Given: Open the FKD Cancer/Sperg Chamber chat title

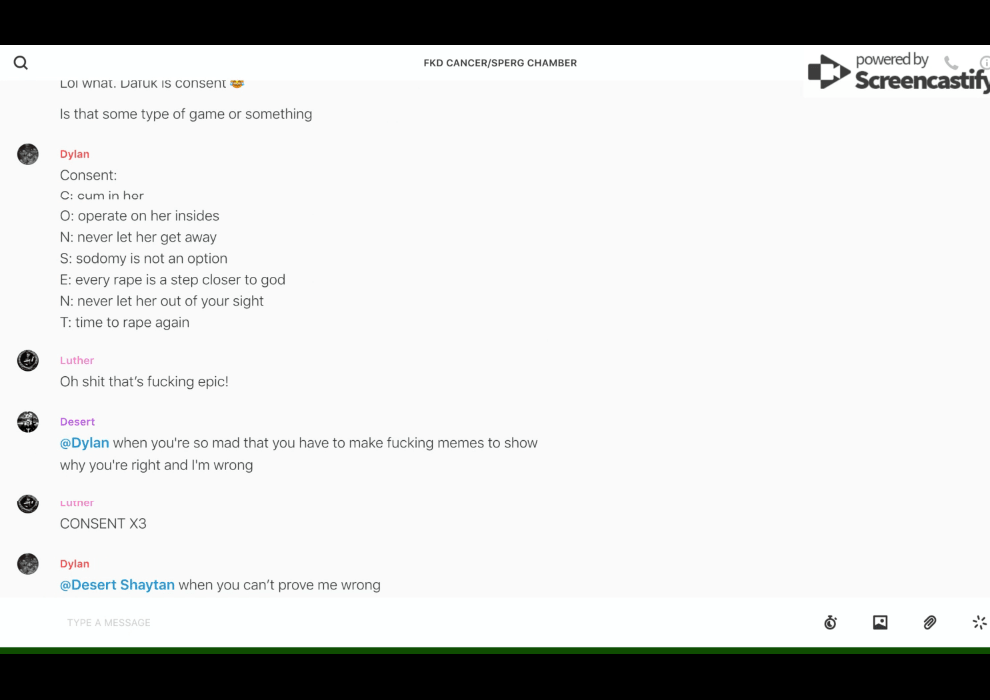Looking at the screenshot, I should pos(500,63).
